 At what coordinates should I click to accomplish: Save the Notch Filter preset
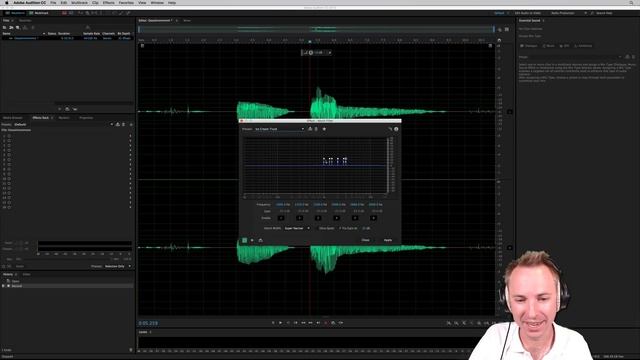(x=310, y=129)
